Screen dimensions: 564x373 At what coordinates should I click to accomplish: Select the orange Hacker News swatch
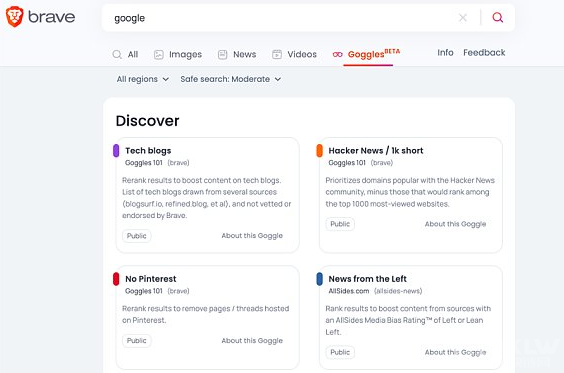click(319, 151)
